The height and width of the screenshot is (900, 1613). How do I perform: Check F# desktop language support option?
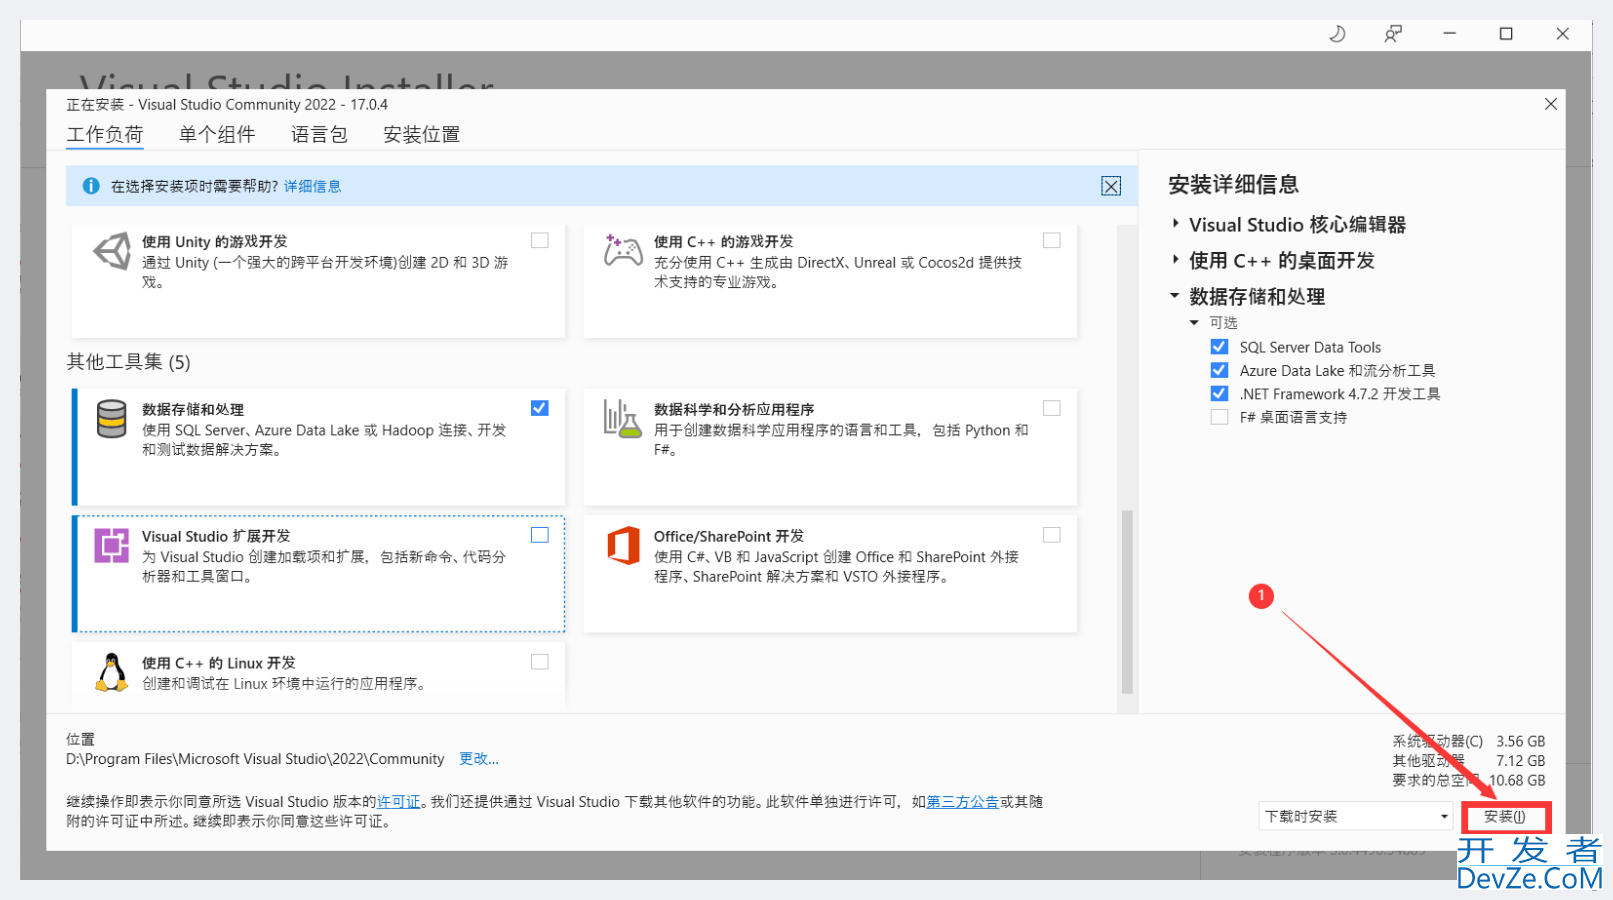coord(1219,417)
